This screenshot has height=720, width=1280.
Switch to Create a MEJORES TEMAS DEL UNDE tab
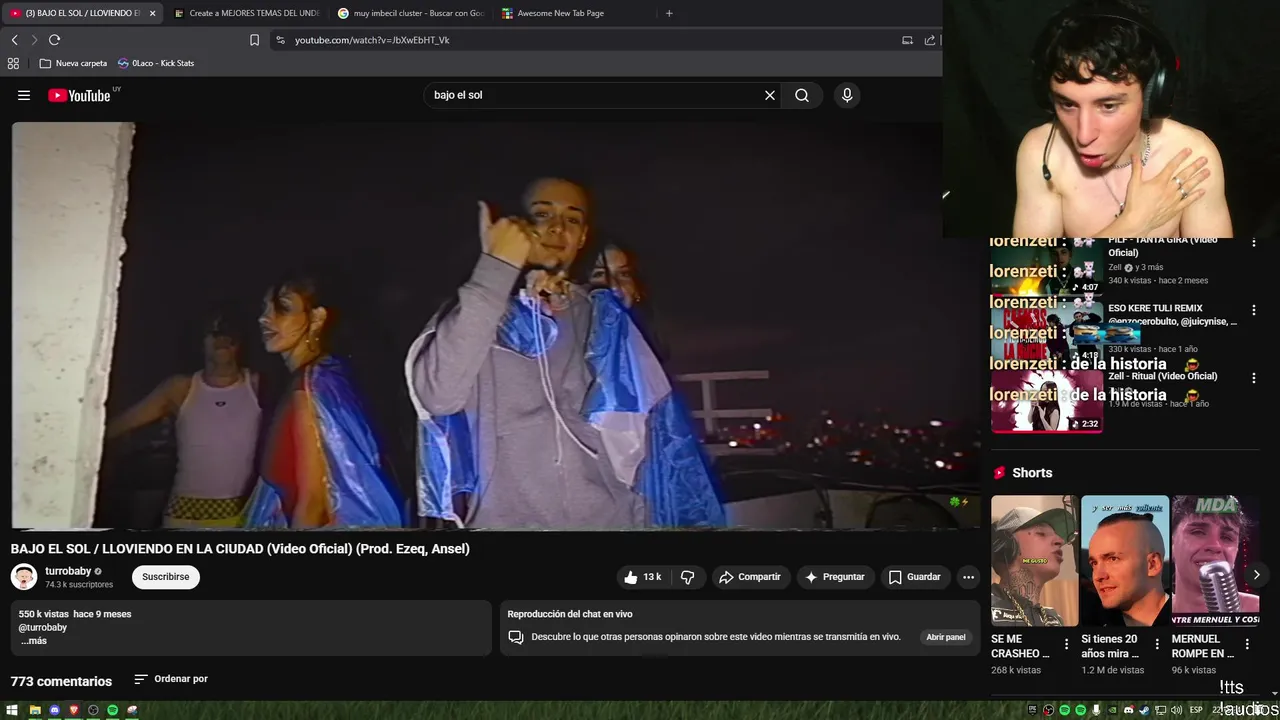(246, 13)
